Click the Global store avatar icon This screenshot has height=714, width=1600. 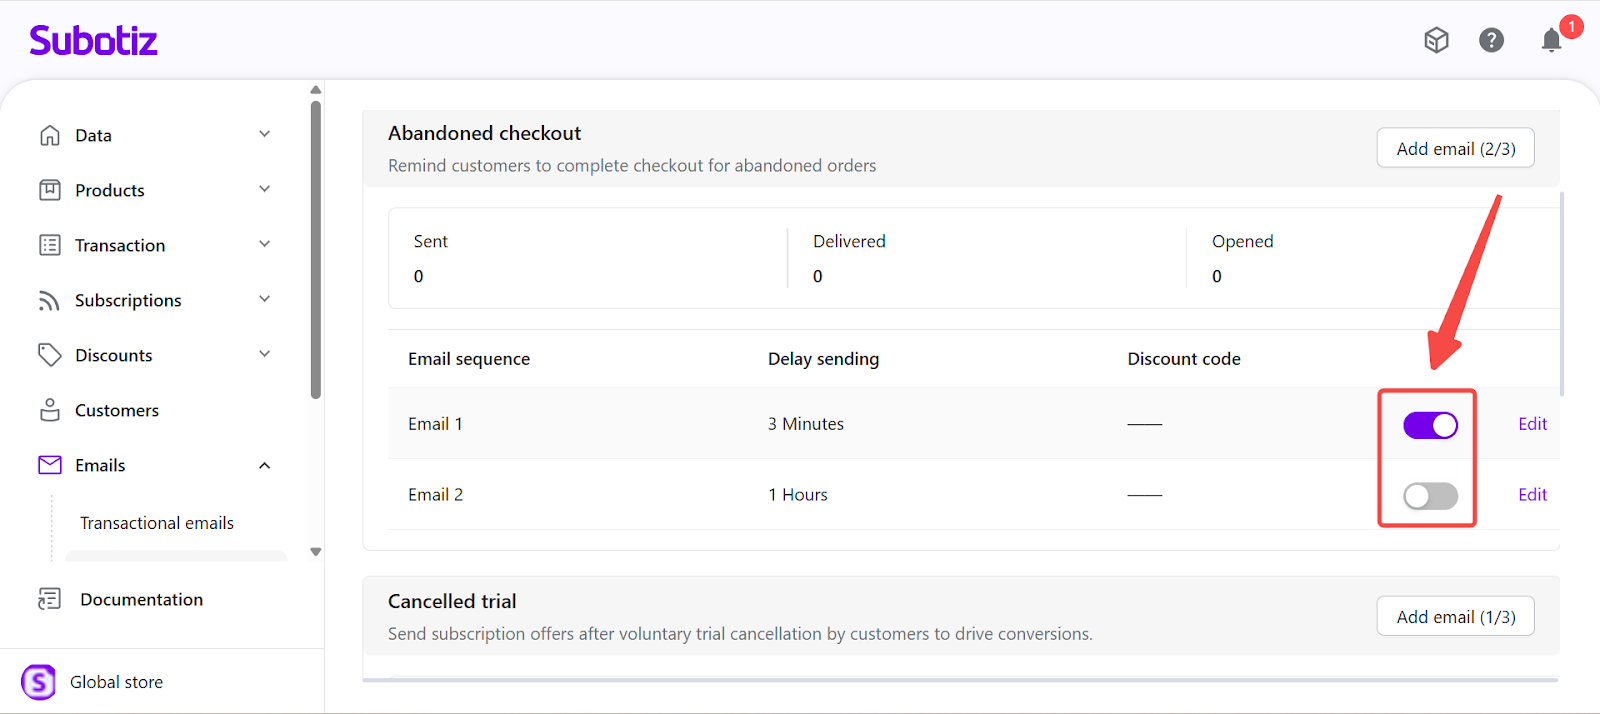click(39, 682)
